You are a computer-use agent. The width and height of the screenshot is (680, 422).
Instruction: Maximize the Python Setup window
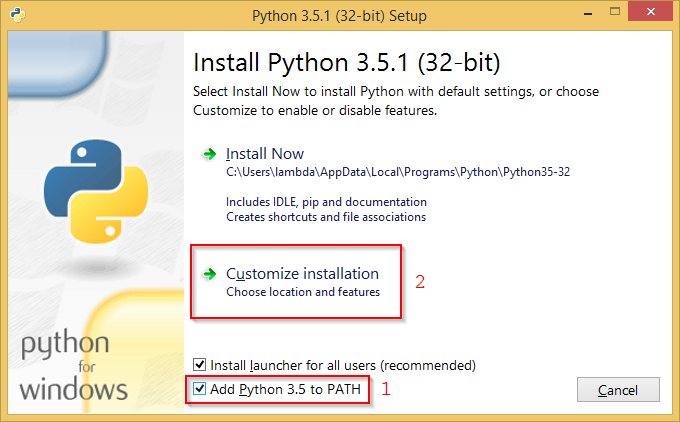click(x=615, y=12)
